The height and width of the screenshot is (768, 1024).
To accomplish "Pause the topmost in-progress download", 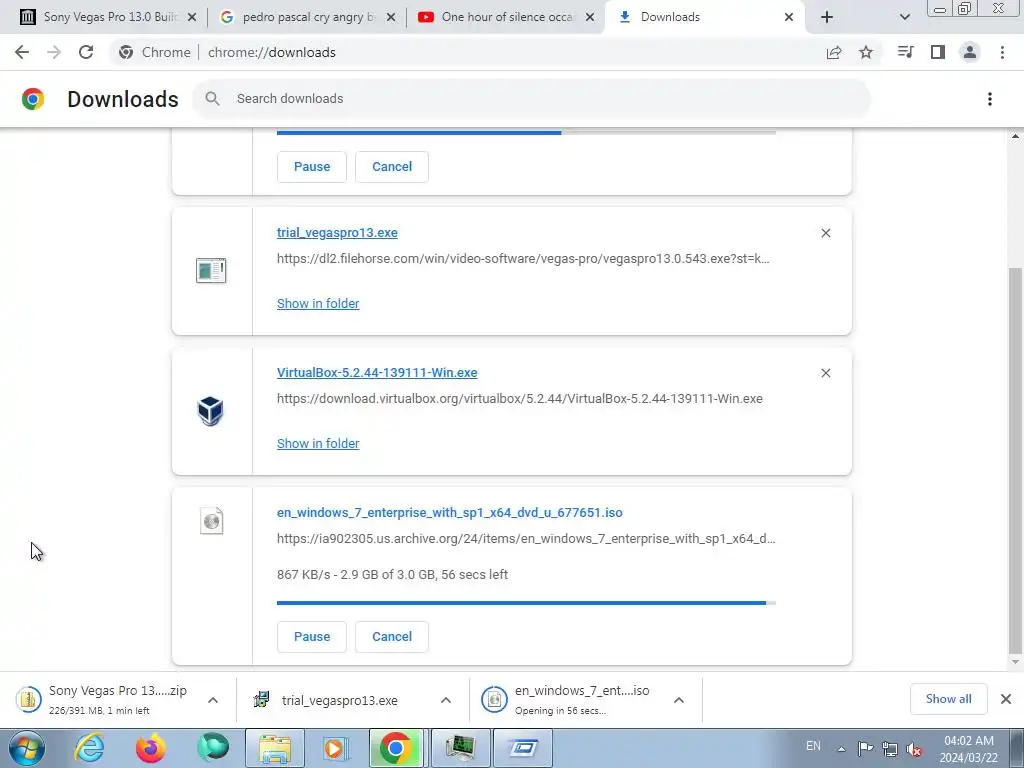I will point(312,167).
